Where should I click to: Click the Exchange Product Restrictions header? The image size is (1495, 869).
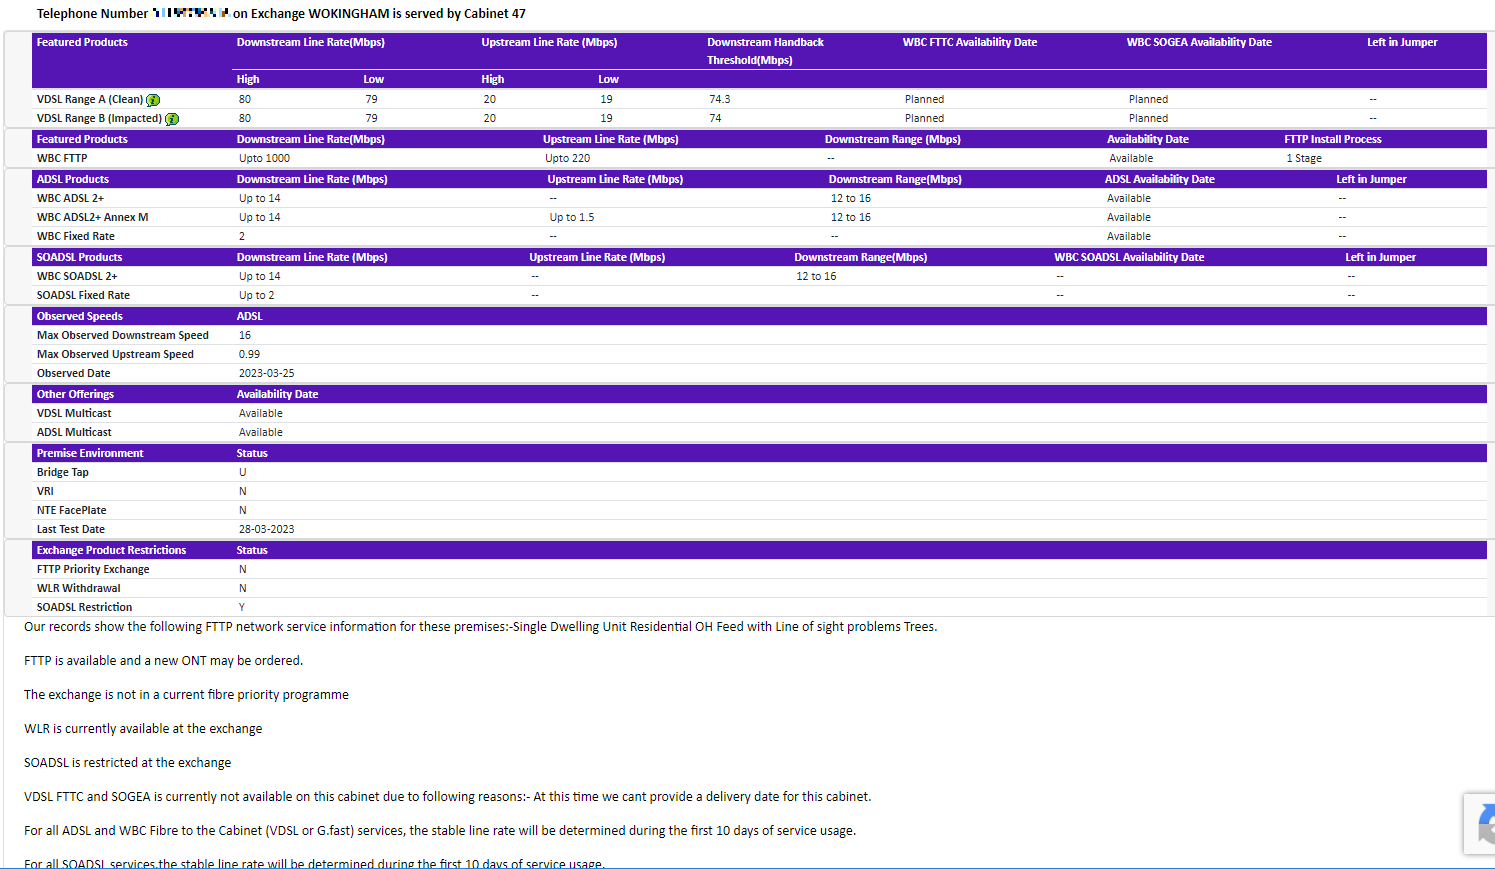(x=111, y=550)
